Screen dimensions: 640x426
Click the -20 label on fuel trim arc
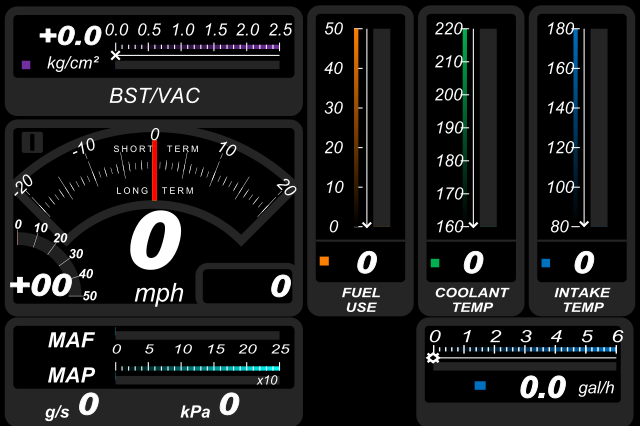click(x=24, y=185)
